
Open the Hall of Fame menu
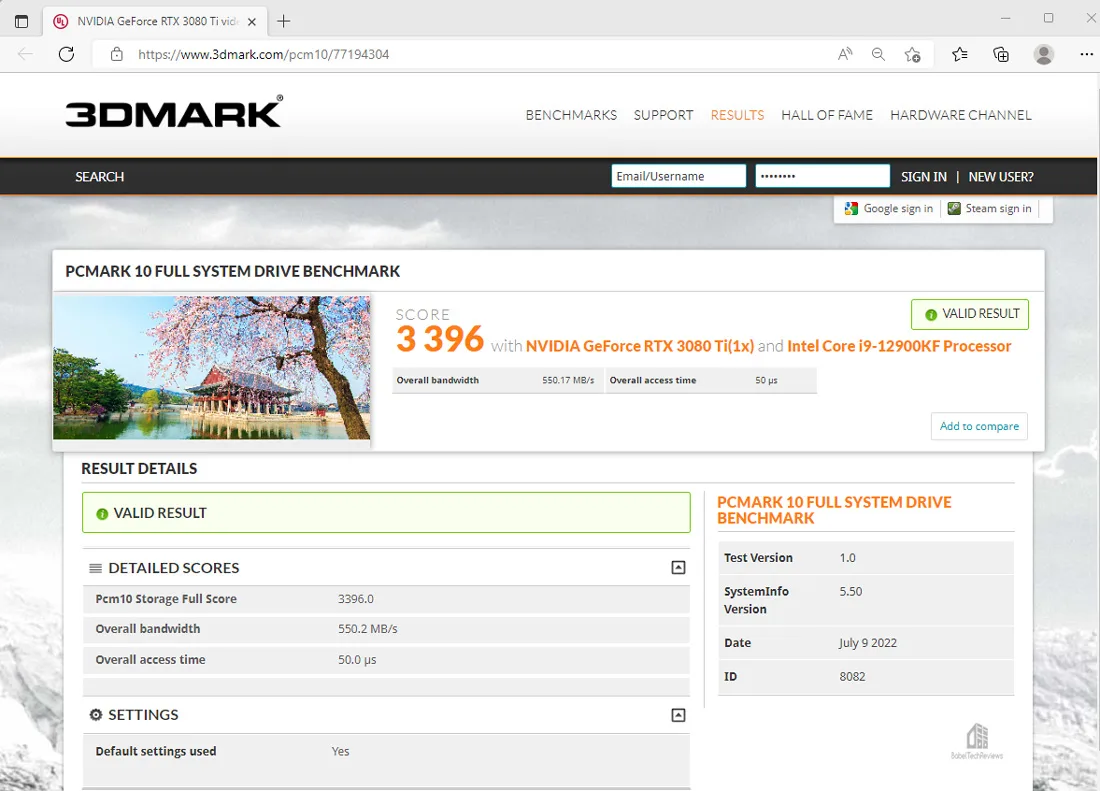point(827,115)
